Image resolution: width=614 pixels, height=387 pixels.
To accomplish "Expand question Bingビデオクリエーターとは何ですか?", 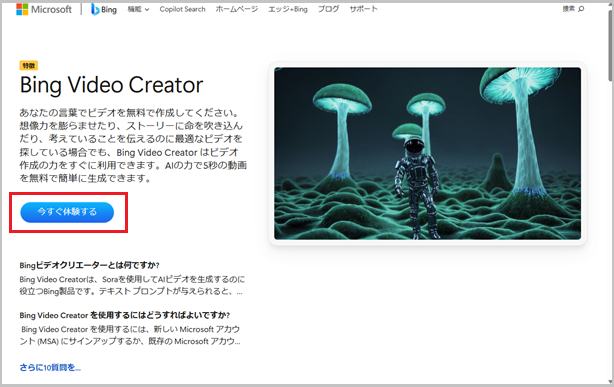I will point(89,265).
